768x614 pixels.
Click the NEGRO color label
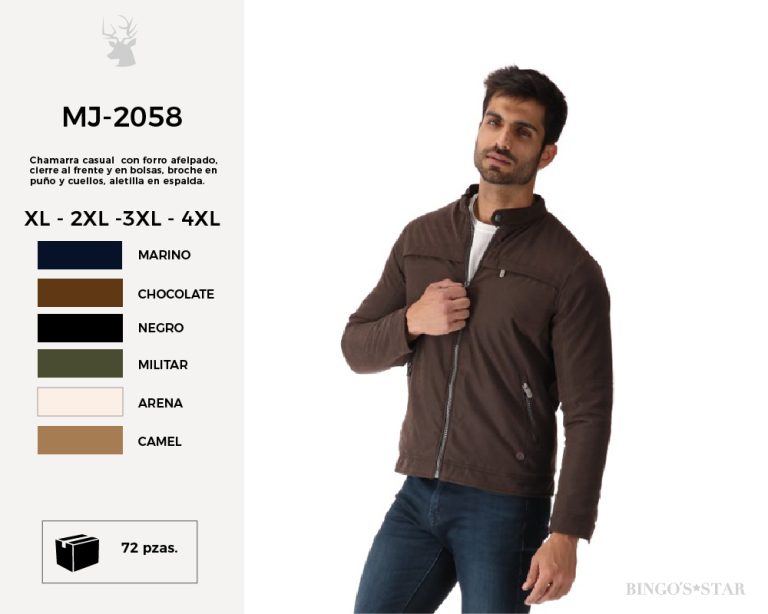pos(161,328)
